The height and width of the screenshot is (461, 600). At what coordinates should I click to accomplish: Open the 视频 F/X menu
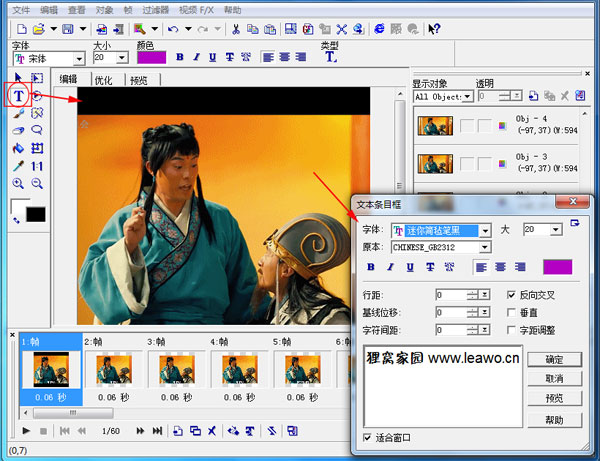(196, 10)
